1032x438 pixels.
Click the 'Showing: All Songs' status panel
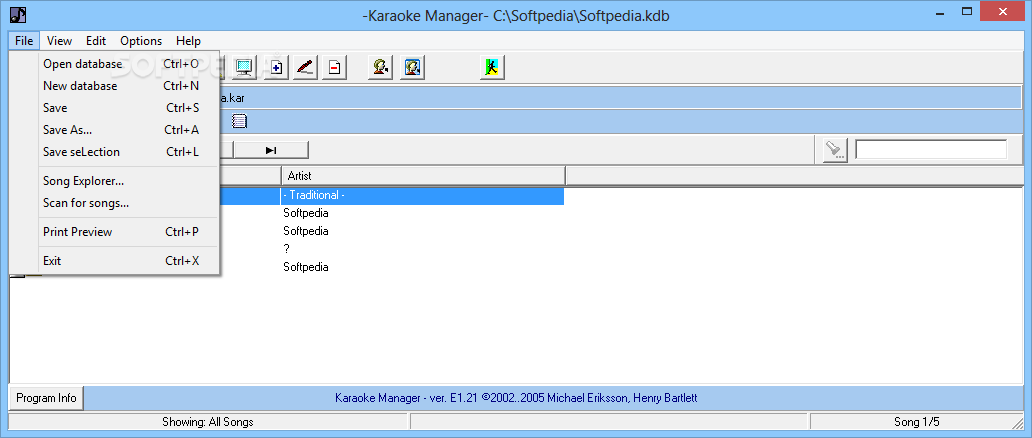208,422
